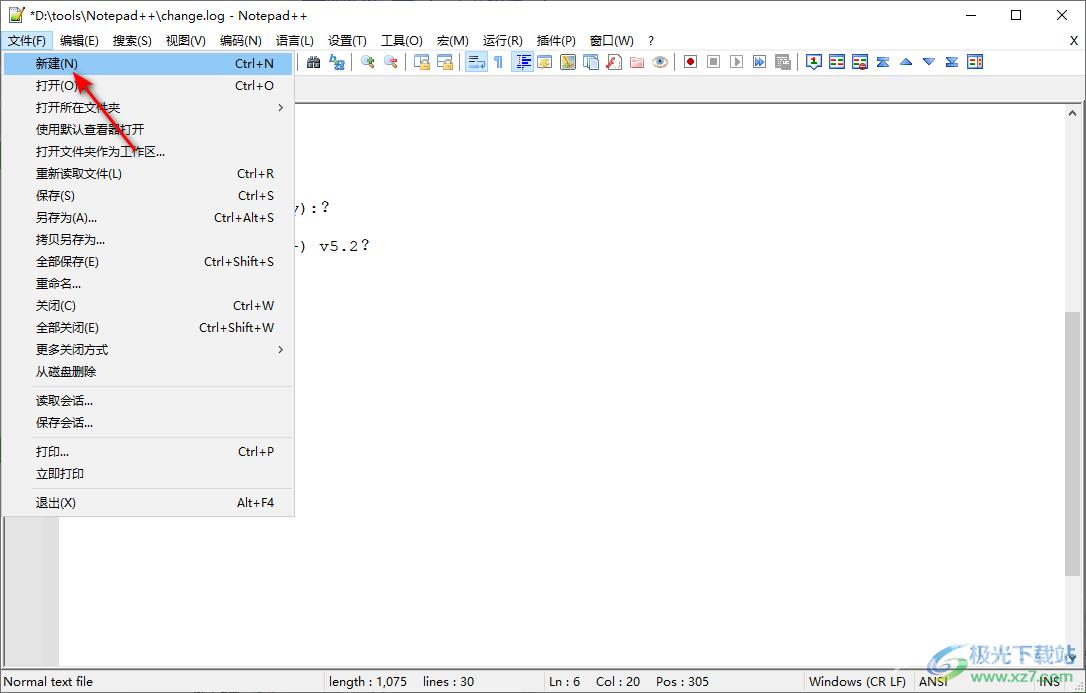Viewport: 1086px width, 693px height.
Task: Choose 另存为(A)... menu entry
Action: (x=148, y=217)
